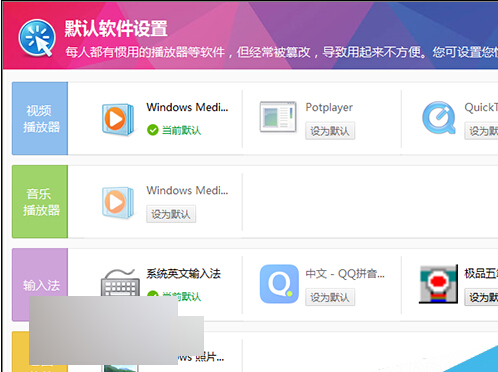
Task: Select the 音乐播放器 category tile
Action: 40,201
